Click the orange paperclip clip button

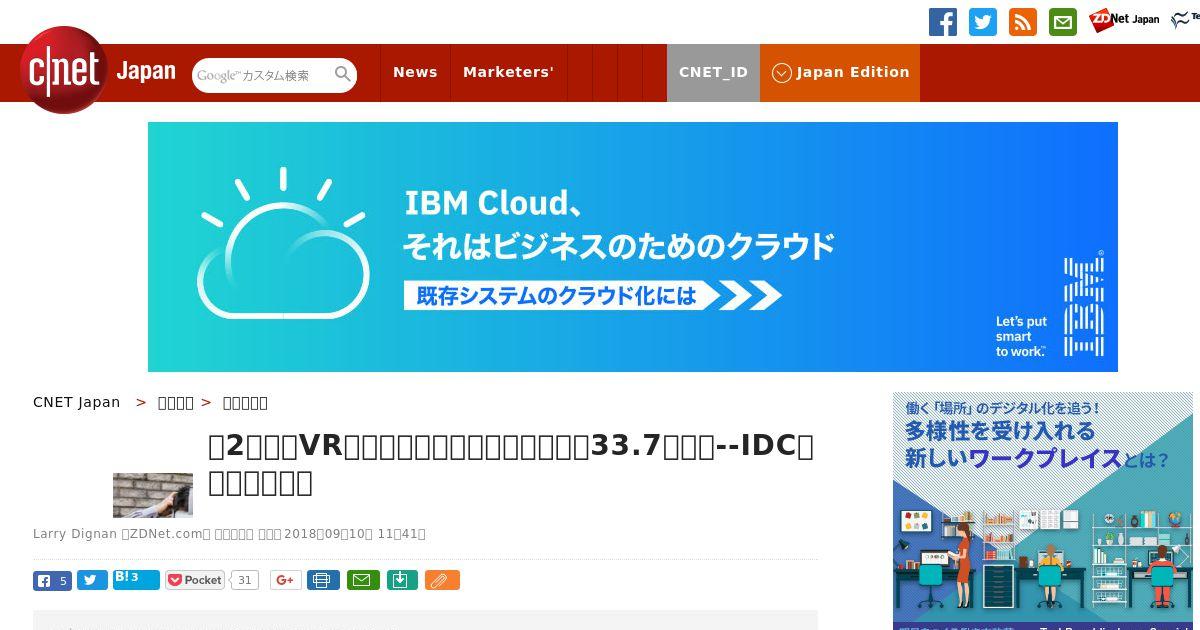(442, 580)
